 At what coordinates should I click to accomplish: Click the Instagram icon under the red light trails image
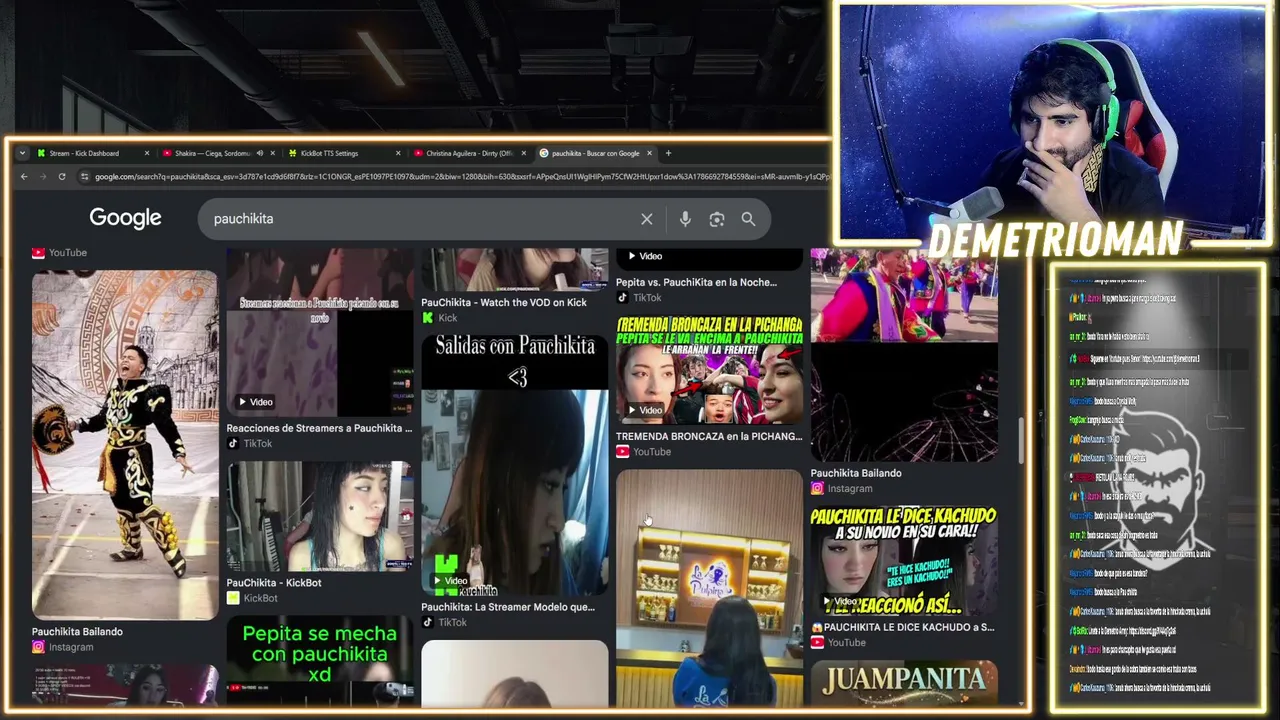pos(817,488)
